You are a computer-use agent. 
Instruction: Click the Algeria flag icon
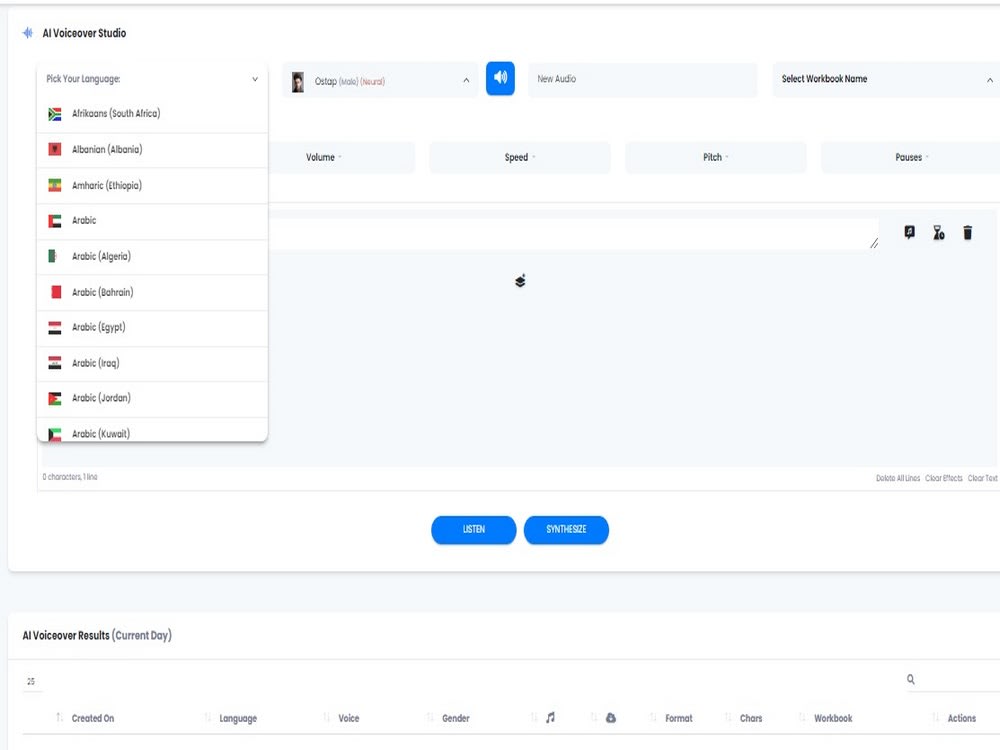(x=55, y=256)
